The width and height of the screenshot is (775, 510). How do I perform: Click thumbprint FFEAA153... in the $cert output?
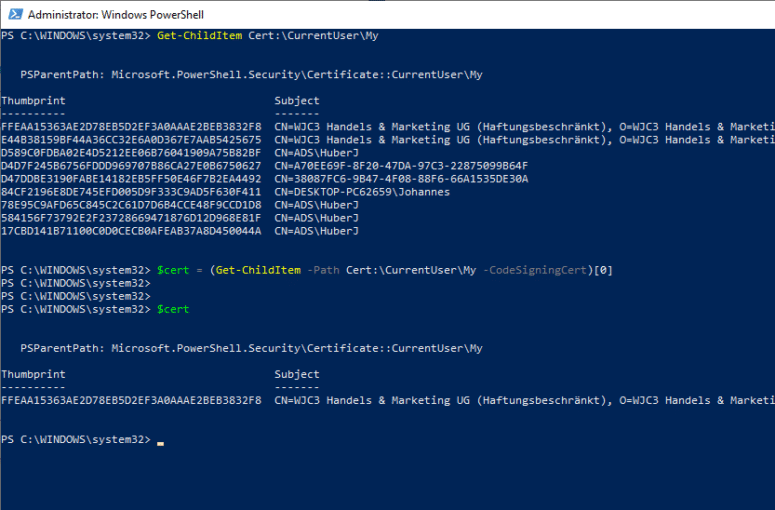pos(131,400)
